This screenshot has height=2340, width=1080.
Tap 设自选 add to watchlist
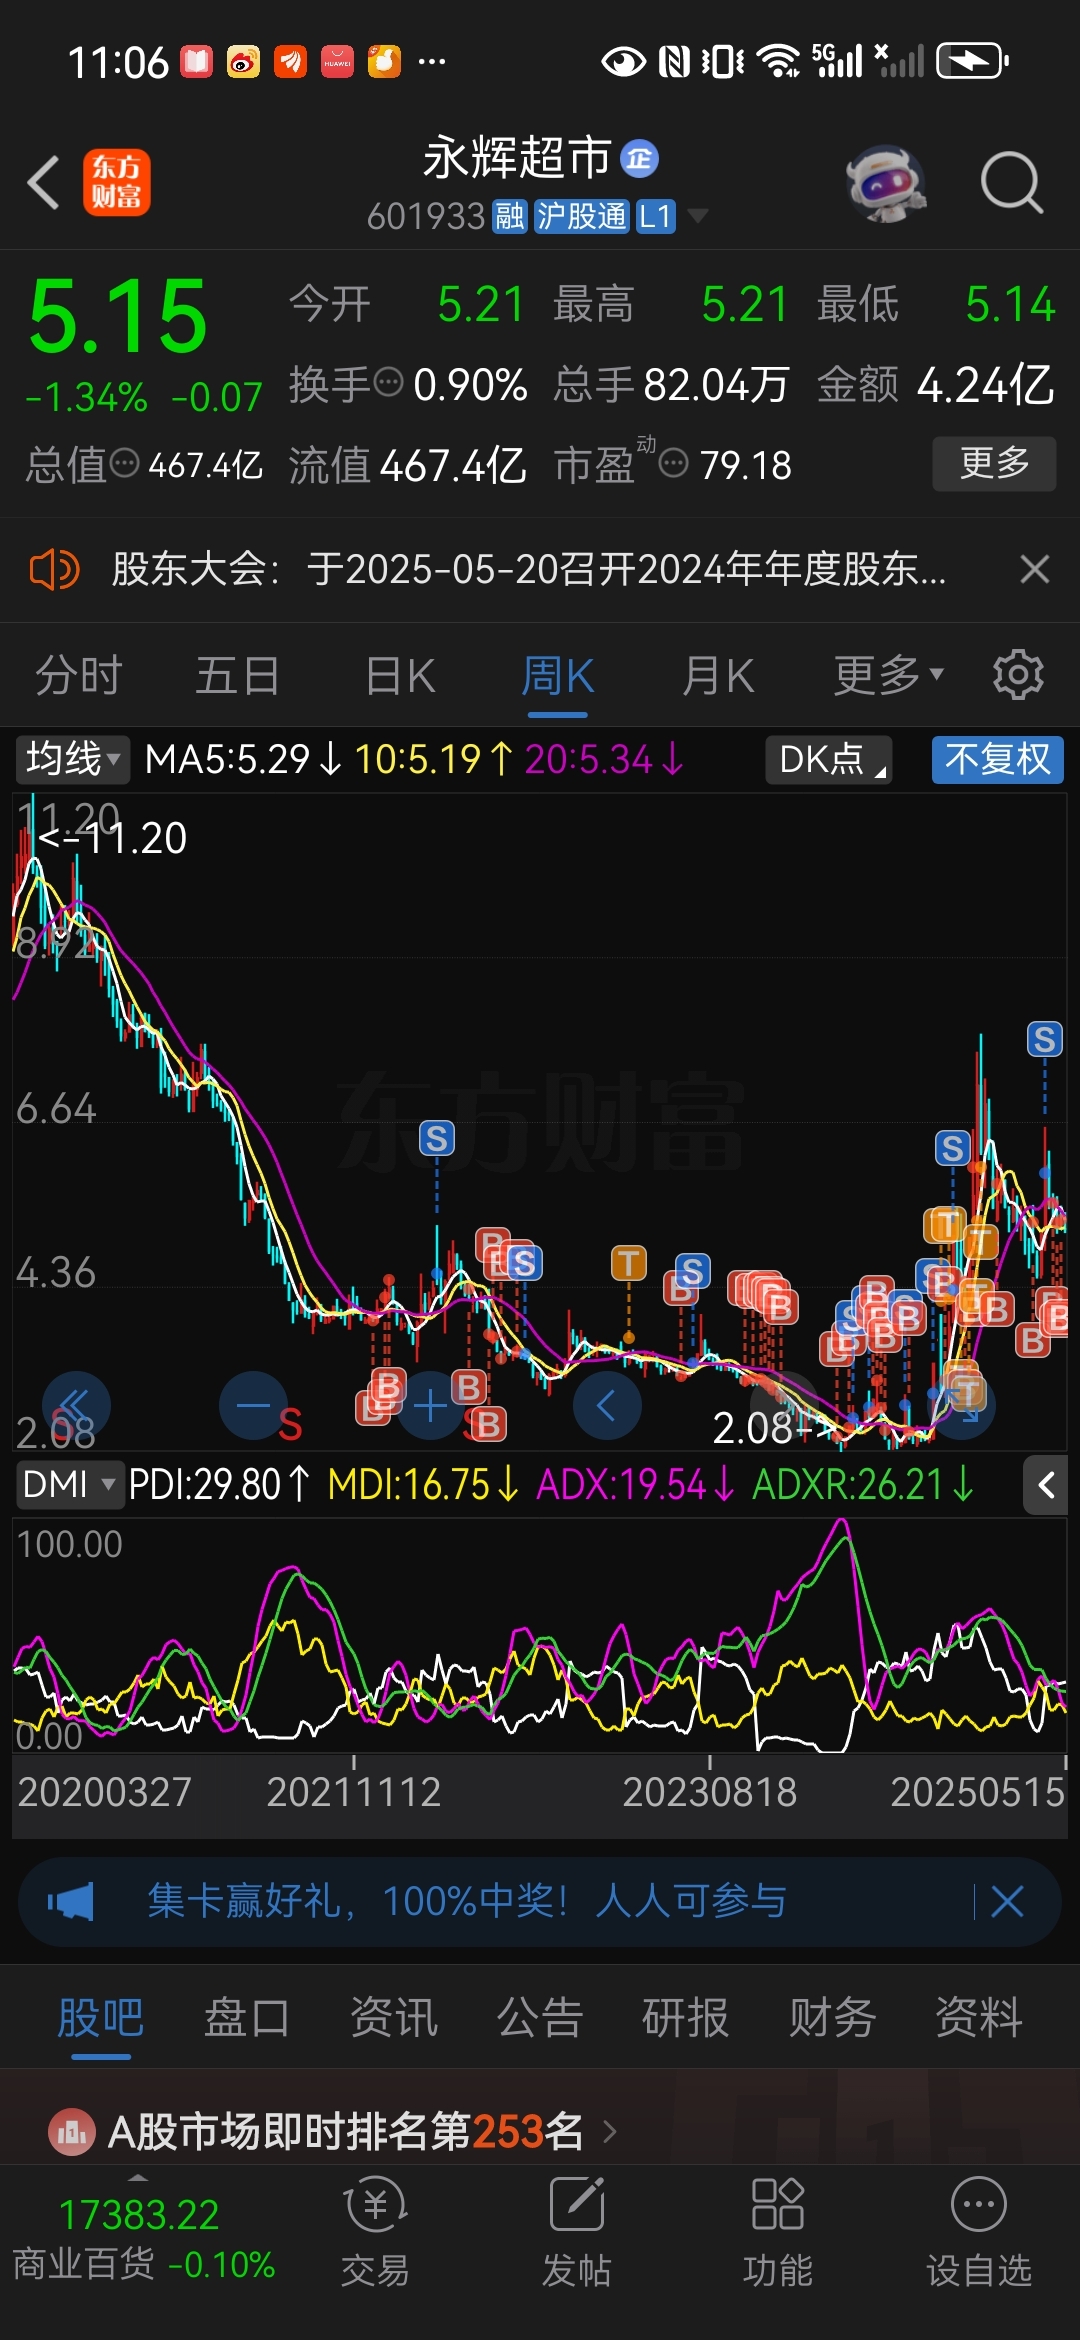pos(979,2234)
